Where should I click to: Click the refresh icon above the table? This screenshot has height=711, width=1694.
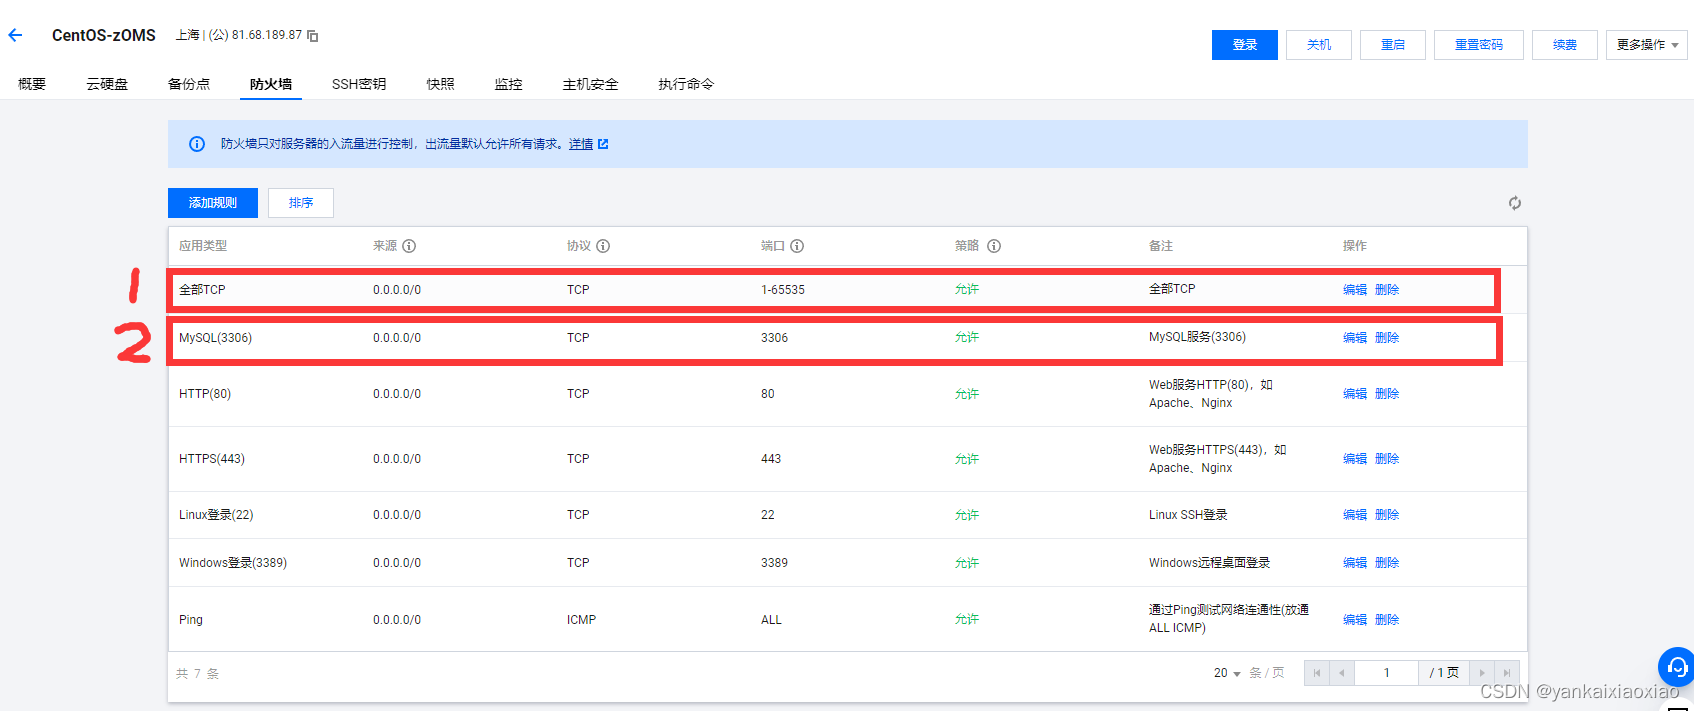click(x=1515, y=203)
